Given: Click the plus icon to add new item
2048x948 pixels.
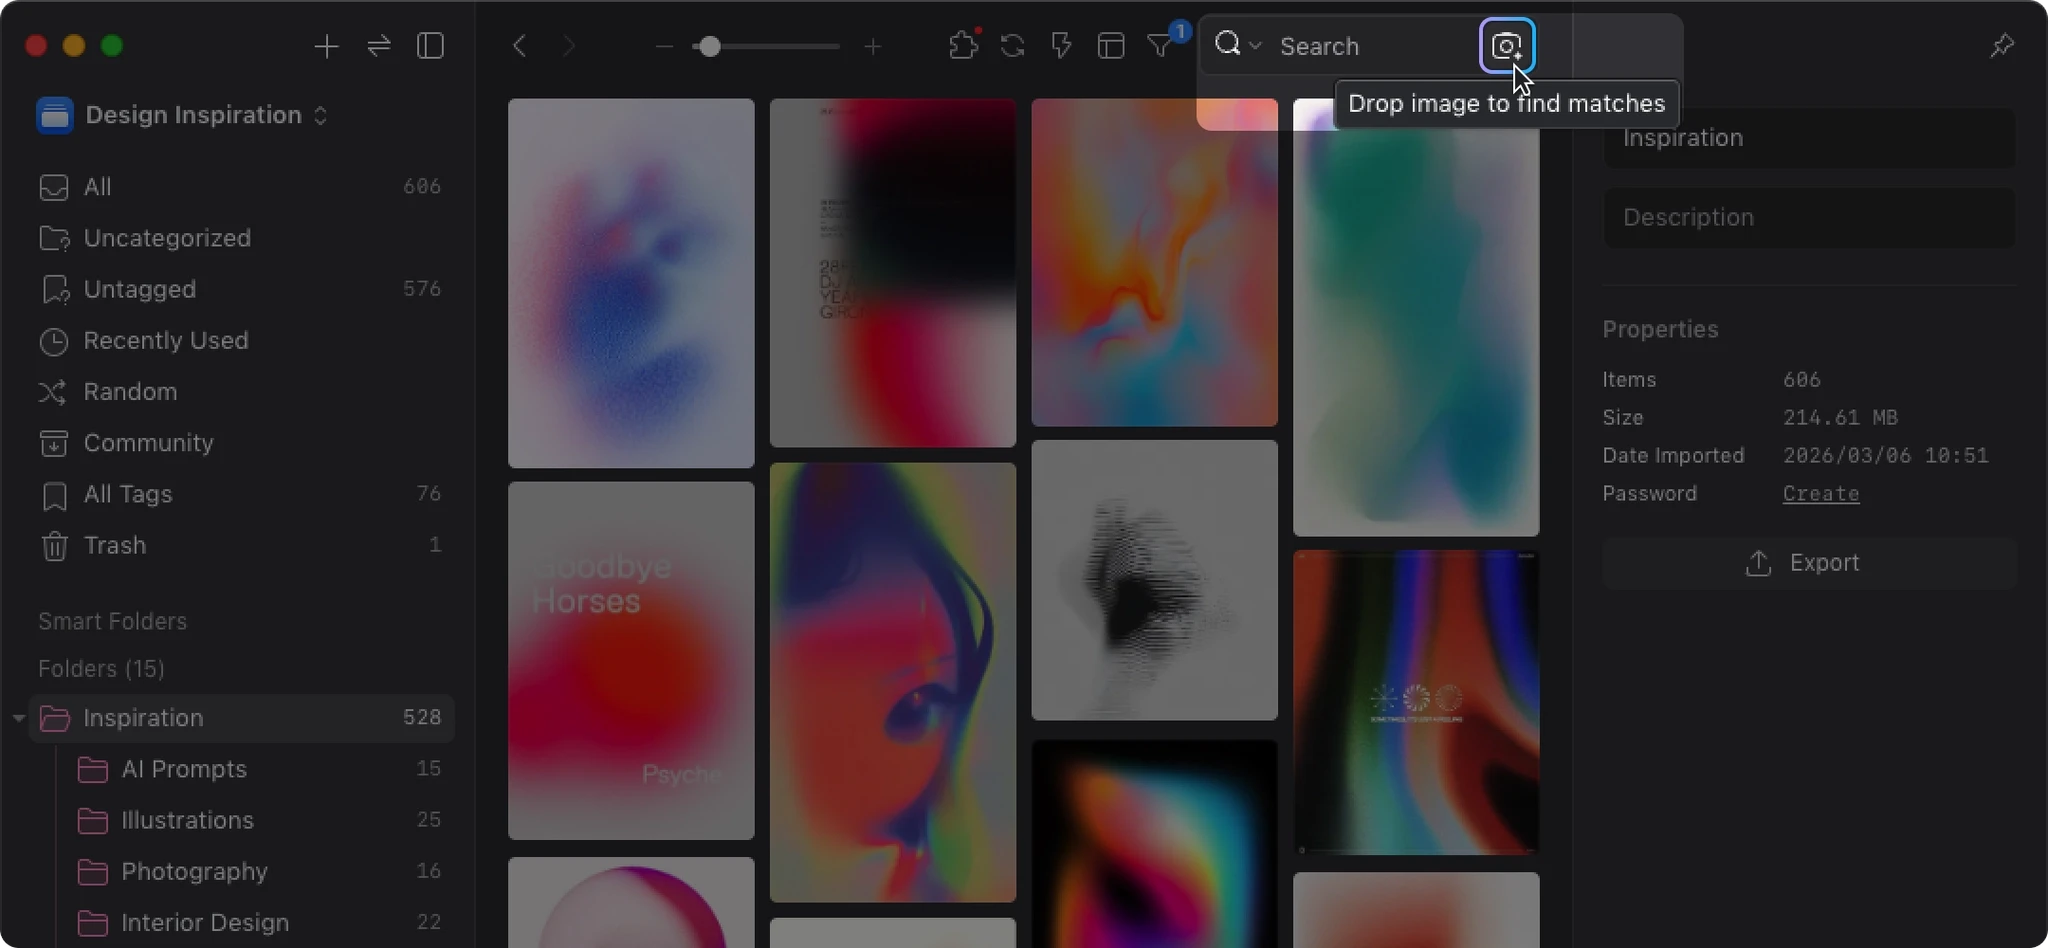Looking at the screenshot, I should 326,46.
